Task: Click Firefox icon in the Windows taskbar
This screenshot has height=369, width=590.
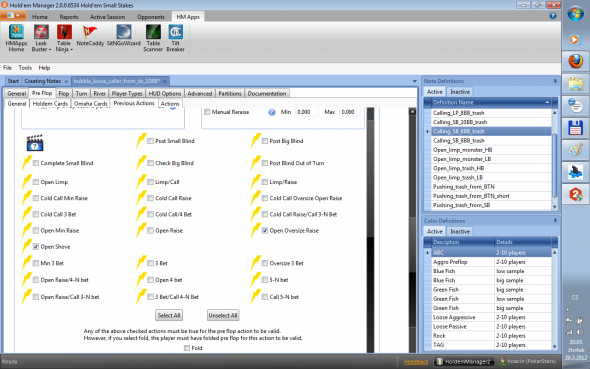Action: [x=575, y=61]
